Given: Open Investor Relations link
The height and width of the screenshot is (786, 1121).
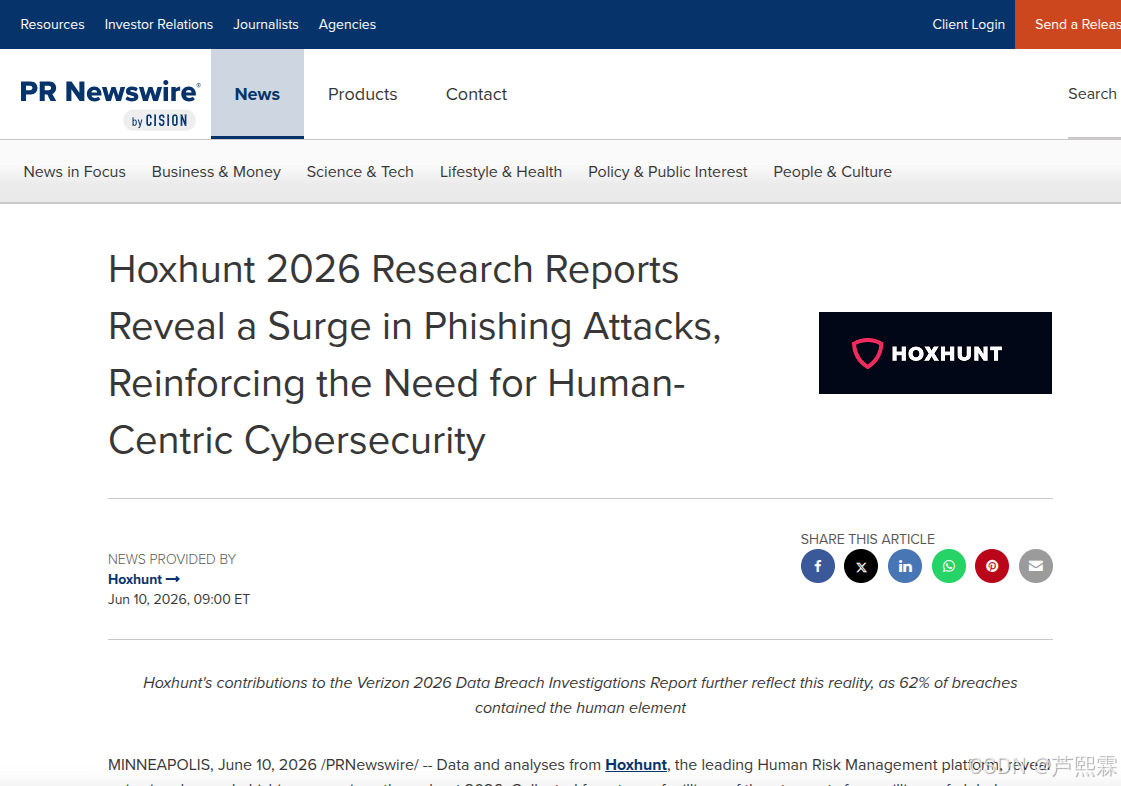Looking at the screenshot, I should tap(159, 24).
